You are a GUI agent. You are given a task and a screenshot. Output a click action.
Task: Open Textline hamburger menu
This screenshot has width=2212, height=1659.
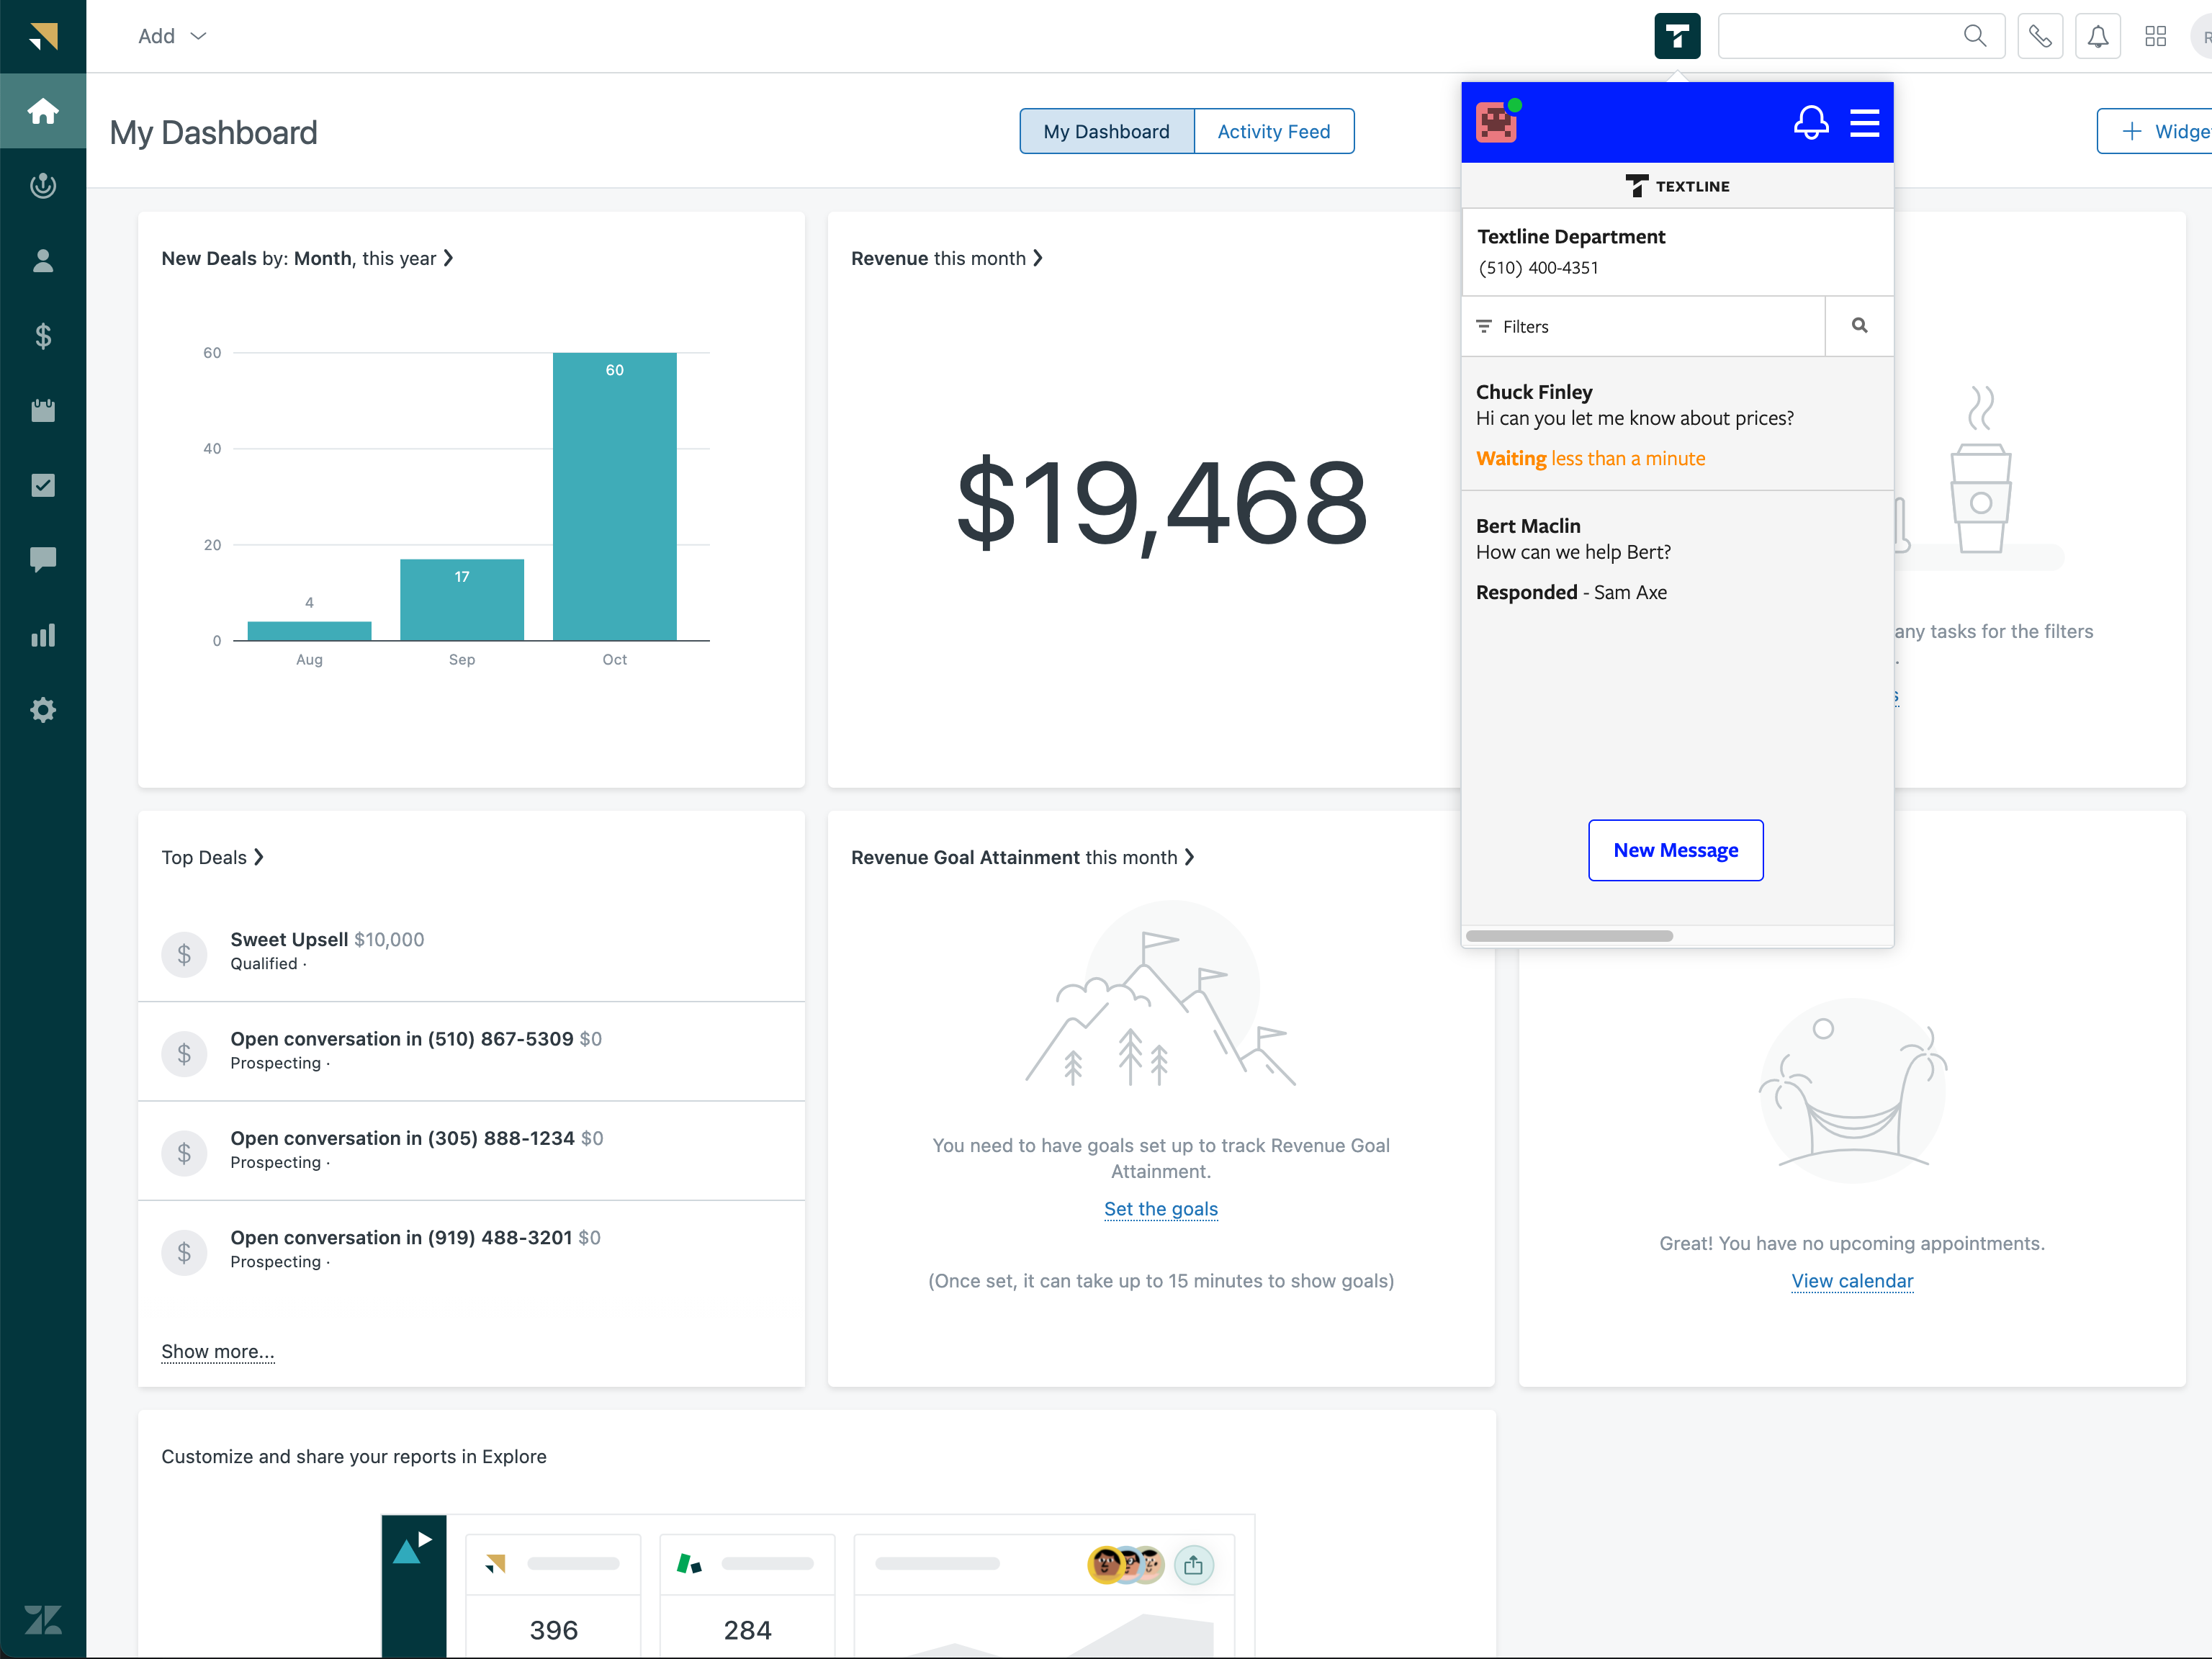pos(1864,123)
